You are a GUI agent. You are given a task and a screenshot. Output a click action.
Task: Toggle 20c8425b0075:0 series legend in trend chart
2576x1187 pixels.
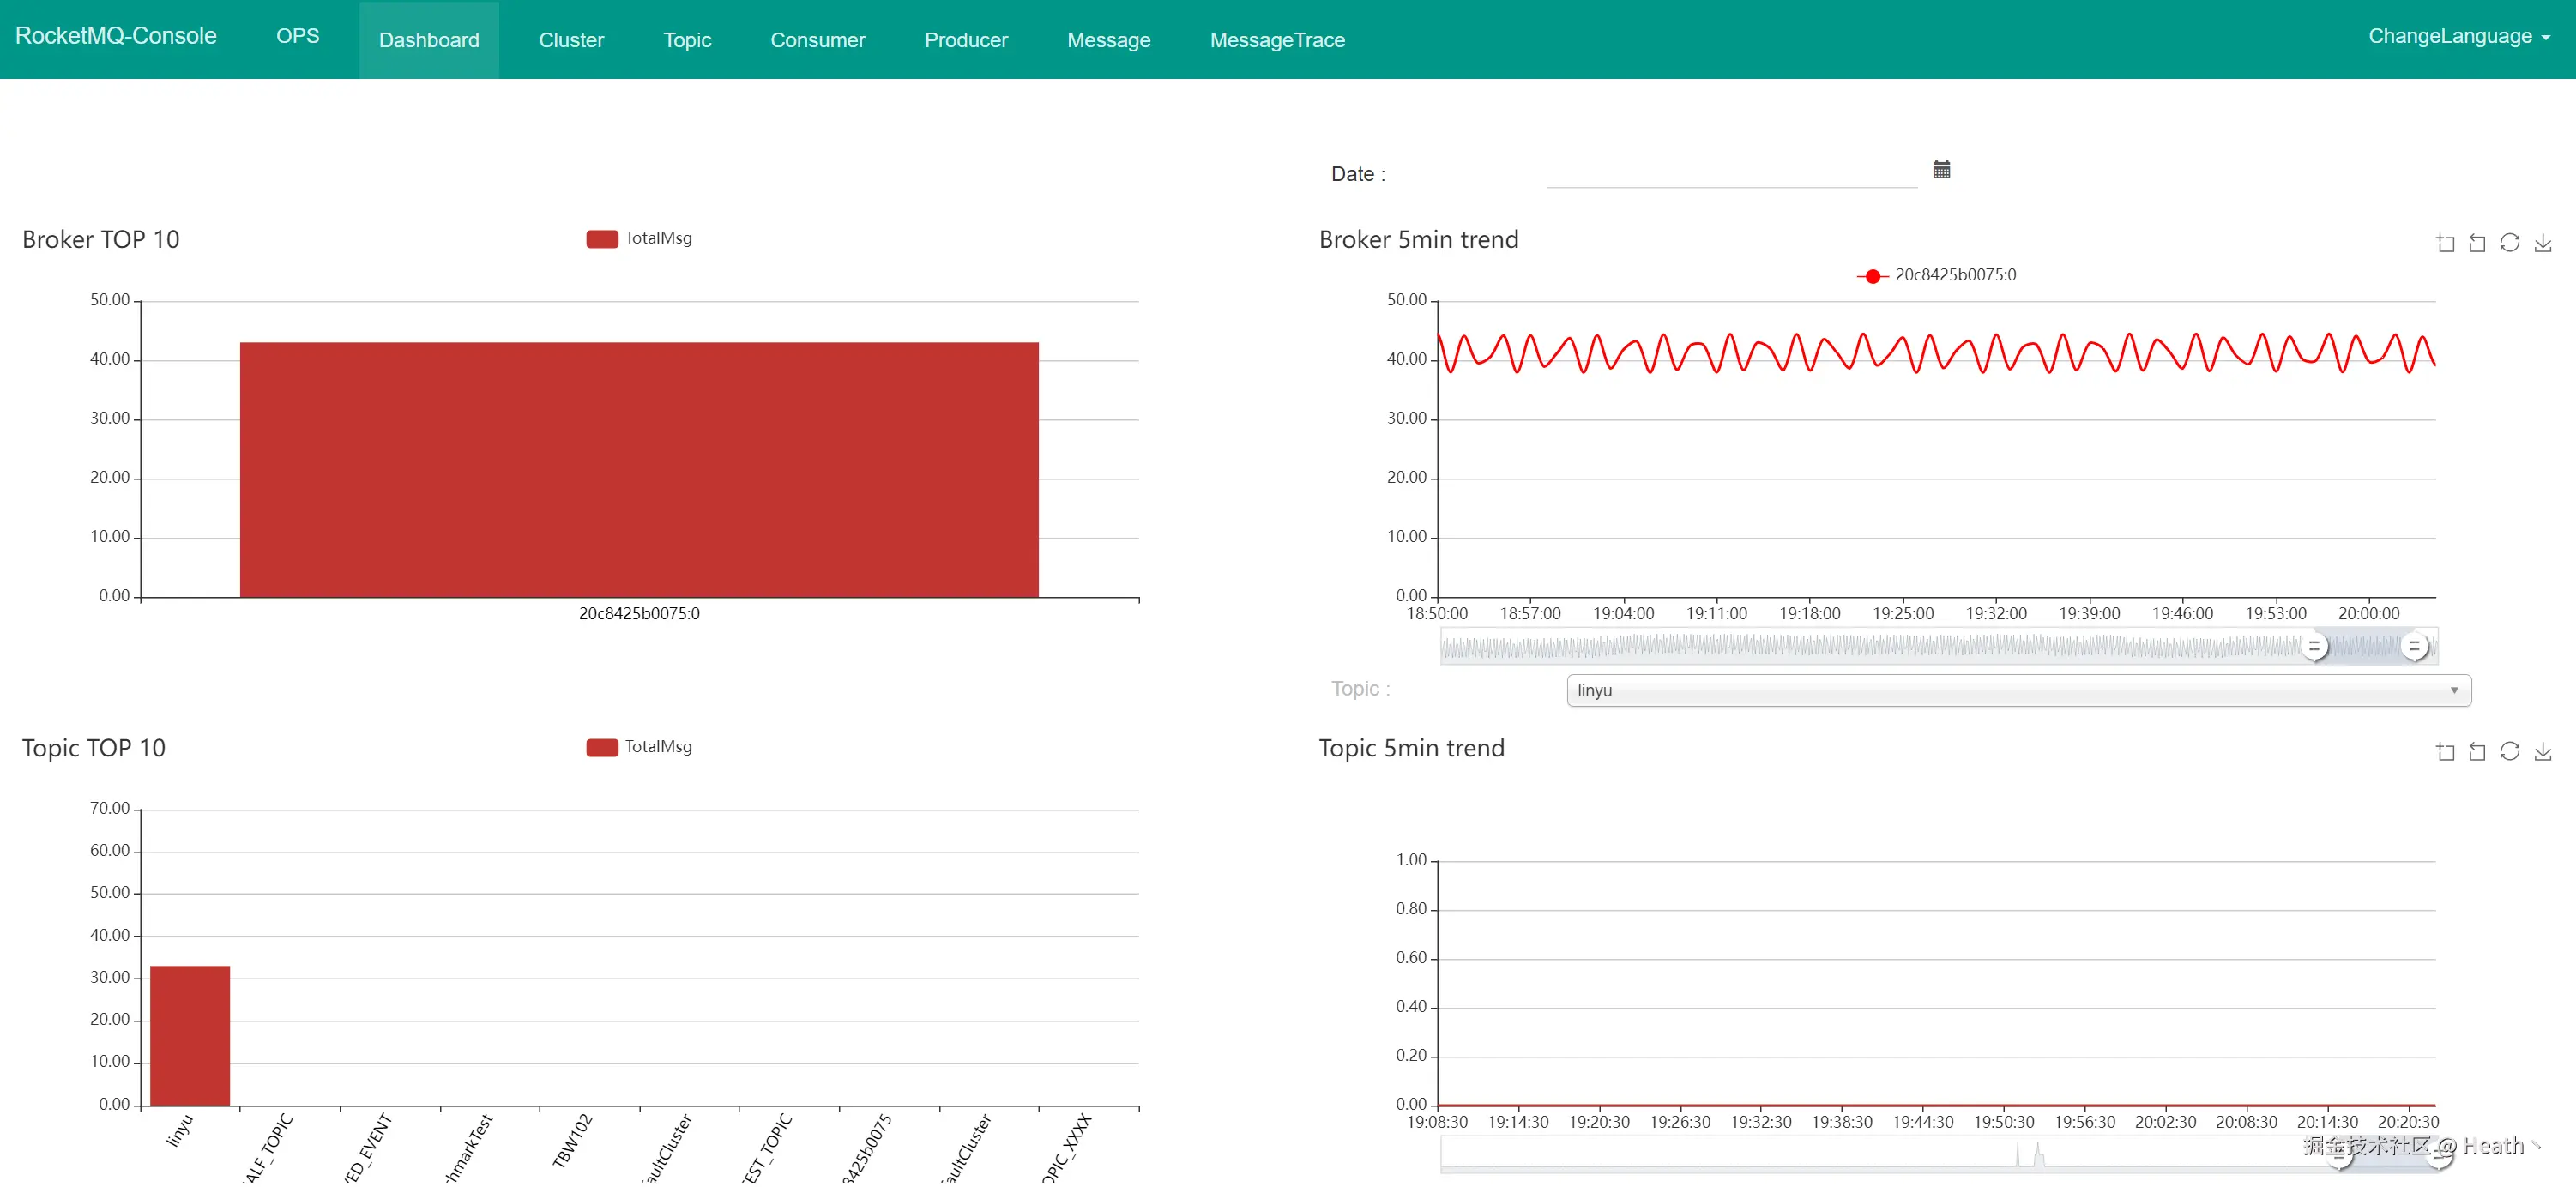point(1936,275)
